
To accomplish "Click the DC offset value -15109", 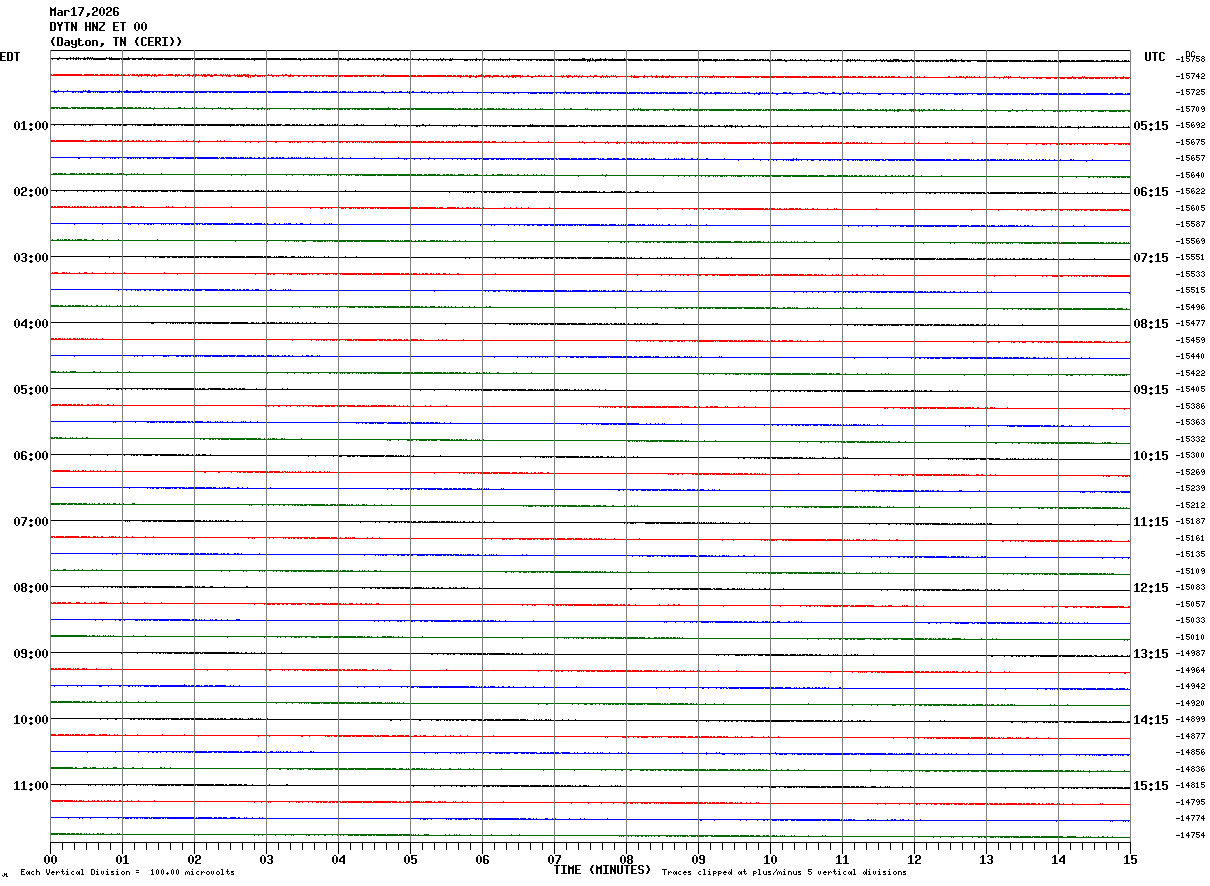I will pyautogui.click(x=1191, y=572).
